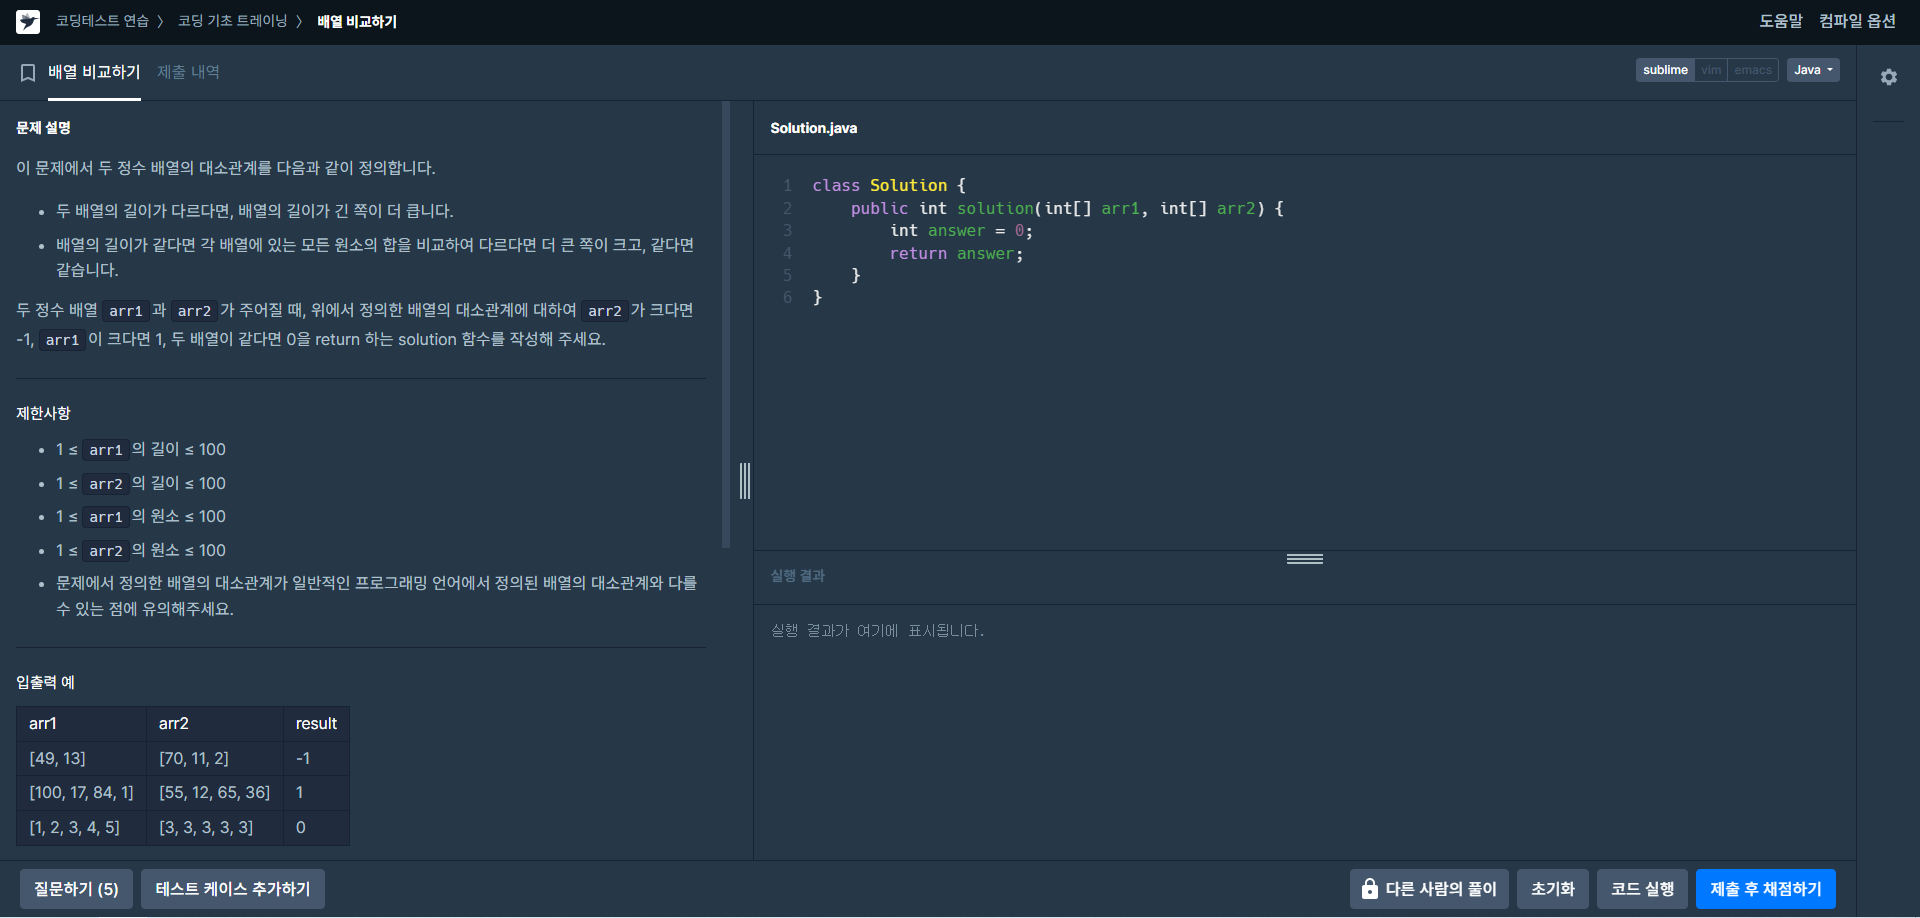This screenshot has width=1920, height=918.
Task: Place cursor on 'return answer;' line
Action: coord(956,254)
